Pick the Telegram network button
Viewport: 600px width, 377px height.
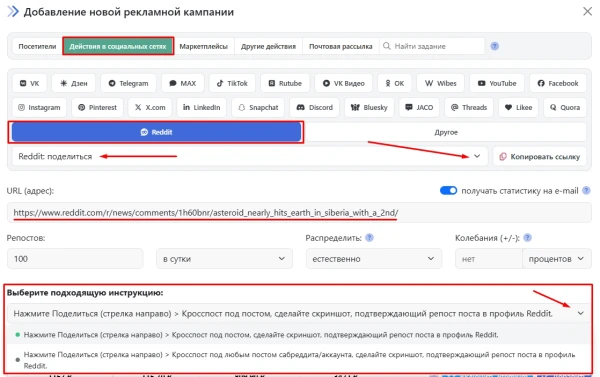(x=128, y=83)
